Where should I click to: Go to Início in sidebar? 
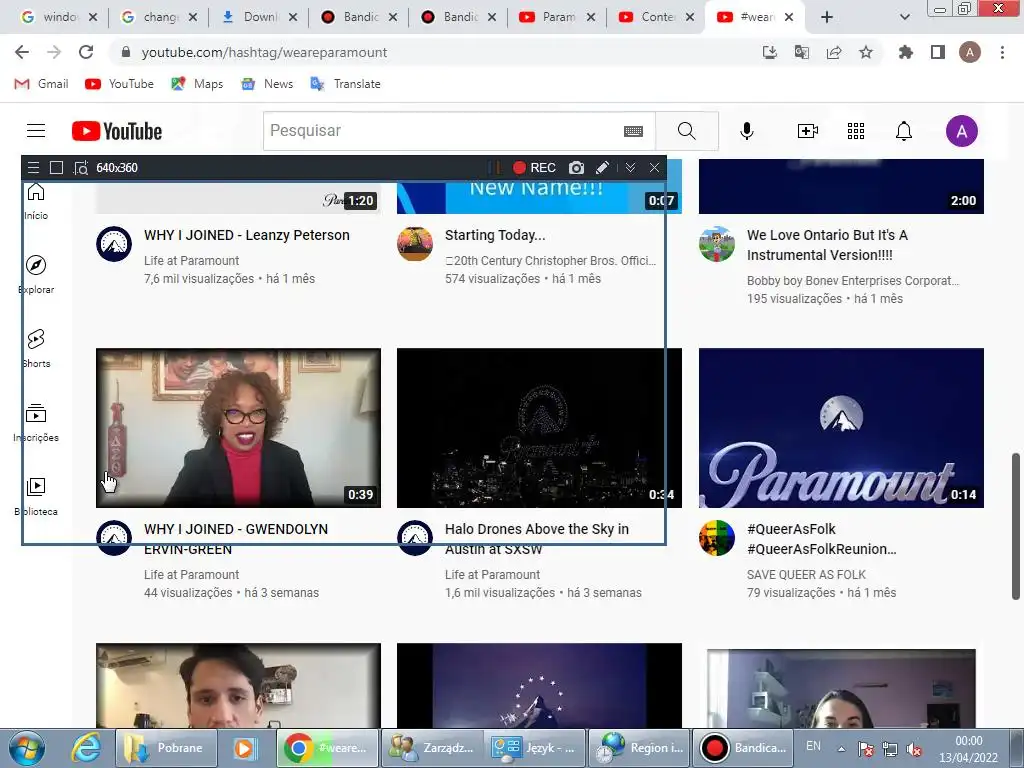coord(36,201)
